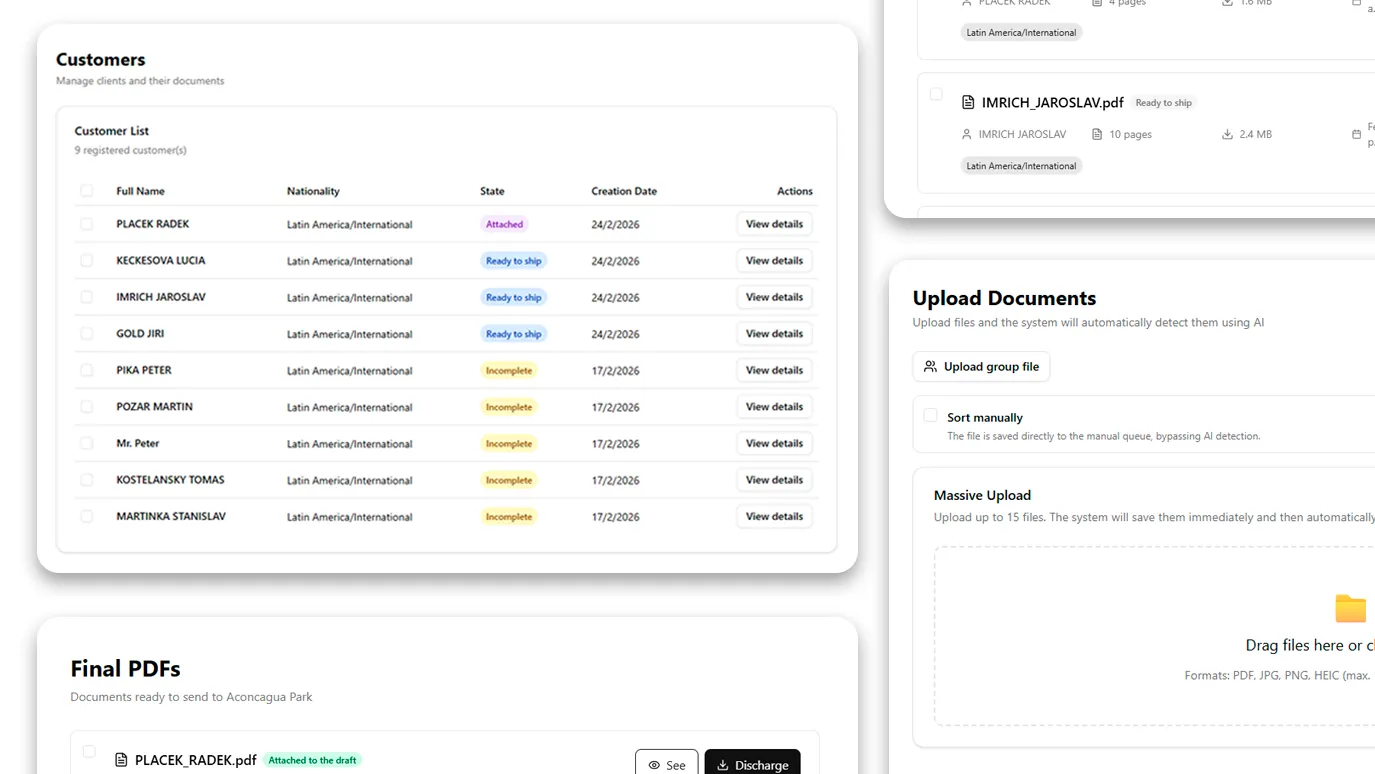Click the yellow folder icon in upload dropzone
Screen dimensions: 1375x774
pyautogui.click(x=1350, y=609)
